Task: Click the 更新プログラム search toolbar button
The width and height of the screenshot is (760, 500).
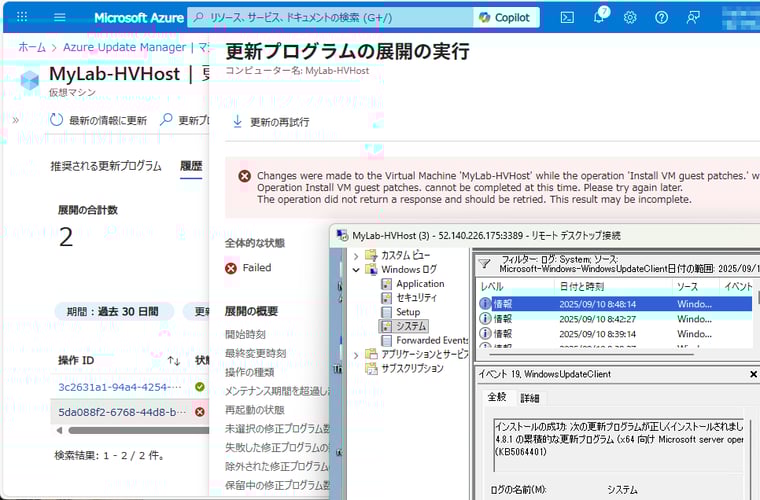Action: (185, 120)
